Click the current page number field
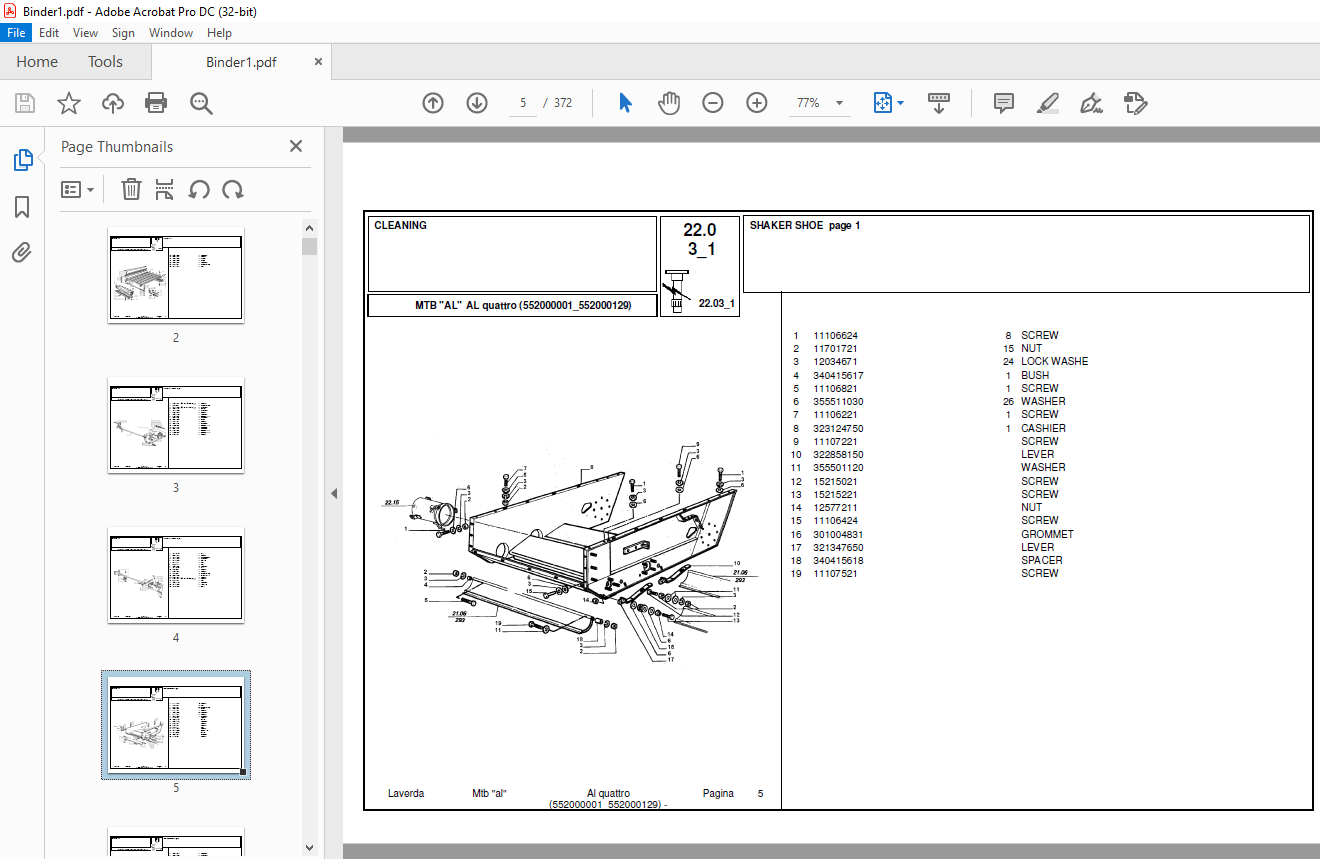The image size is (1320, 859). (523, 103)
